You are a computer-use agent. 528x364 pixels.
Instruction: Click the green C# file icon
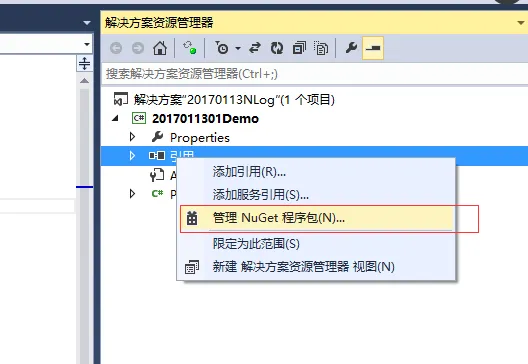pos(157,194)
